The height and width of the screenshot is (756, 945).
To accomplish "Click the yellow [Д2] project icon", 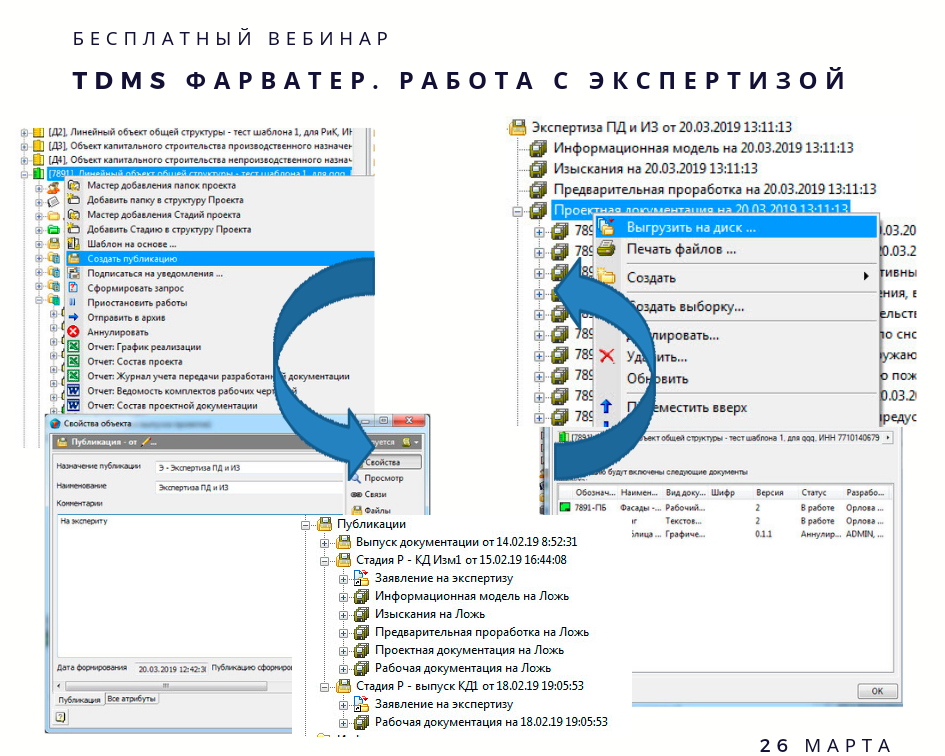I will point(39,132).
